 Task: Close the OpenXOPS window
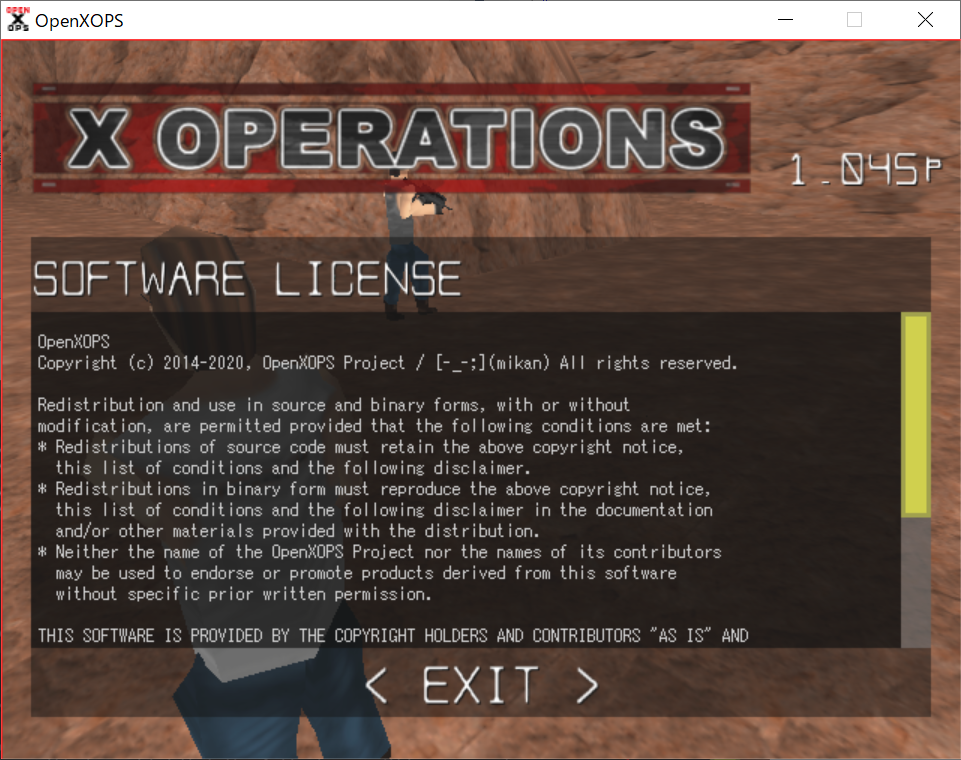coord(925,20)
